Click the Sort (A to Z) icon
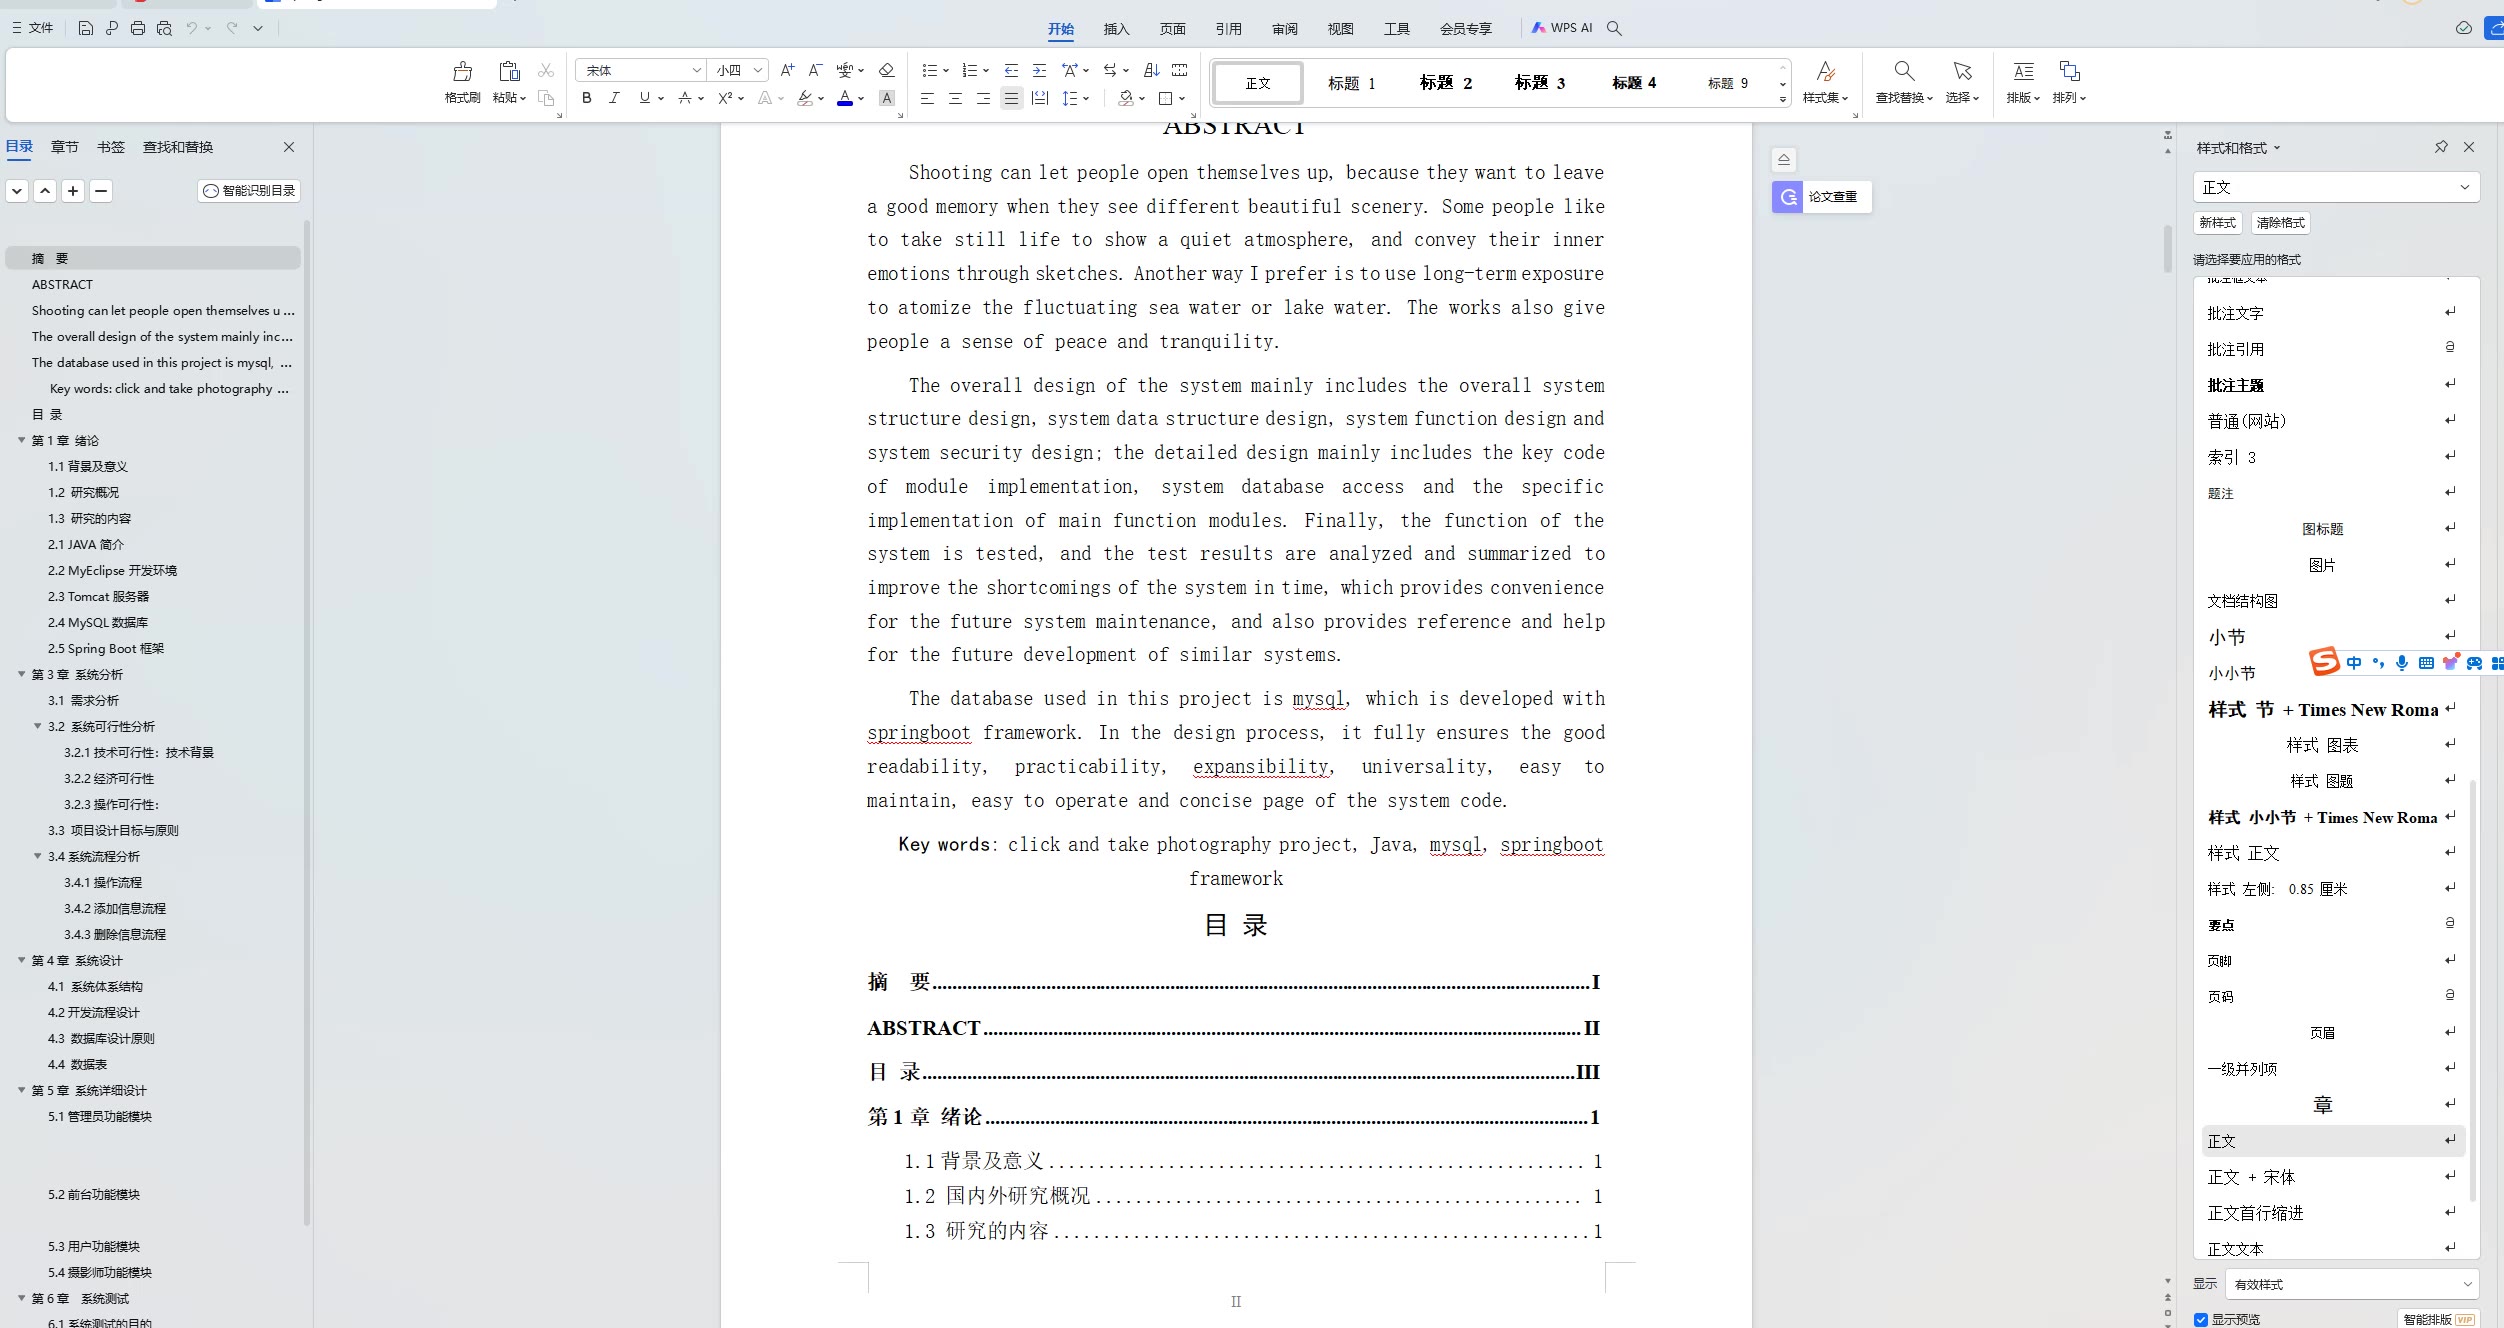Viewport: 2504px width, 1328px height. [1152, 70]
